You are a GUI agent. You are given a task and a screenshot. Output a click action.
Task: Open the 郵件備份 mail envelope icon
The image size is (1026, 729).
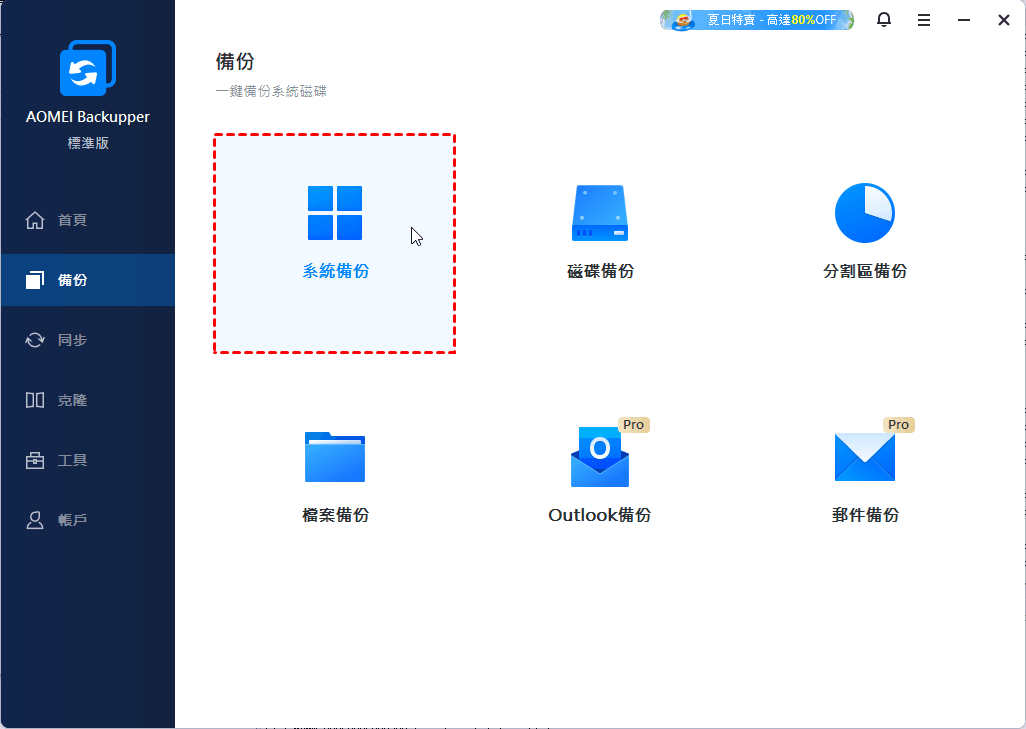(x=864, y=457)
